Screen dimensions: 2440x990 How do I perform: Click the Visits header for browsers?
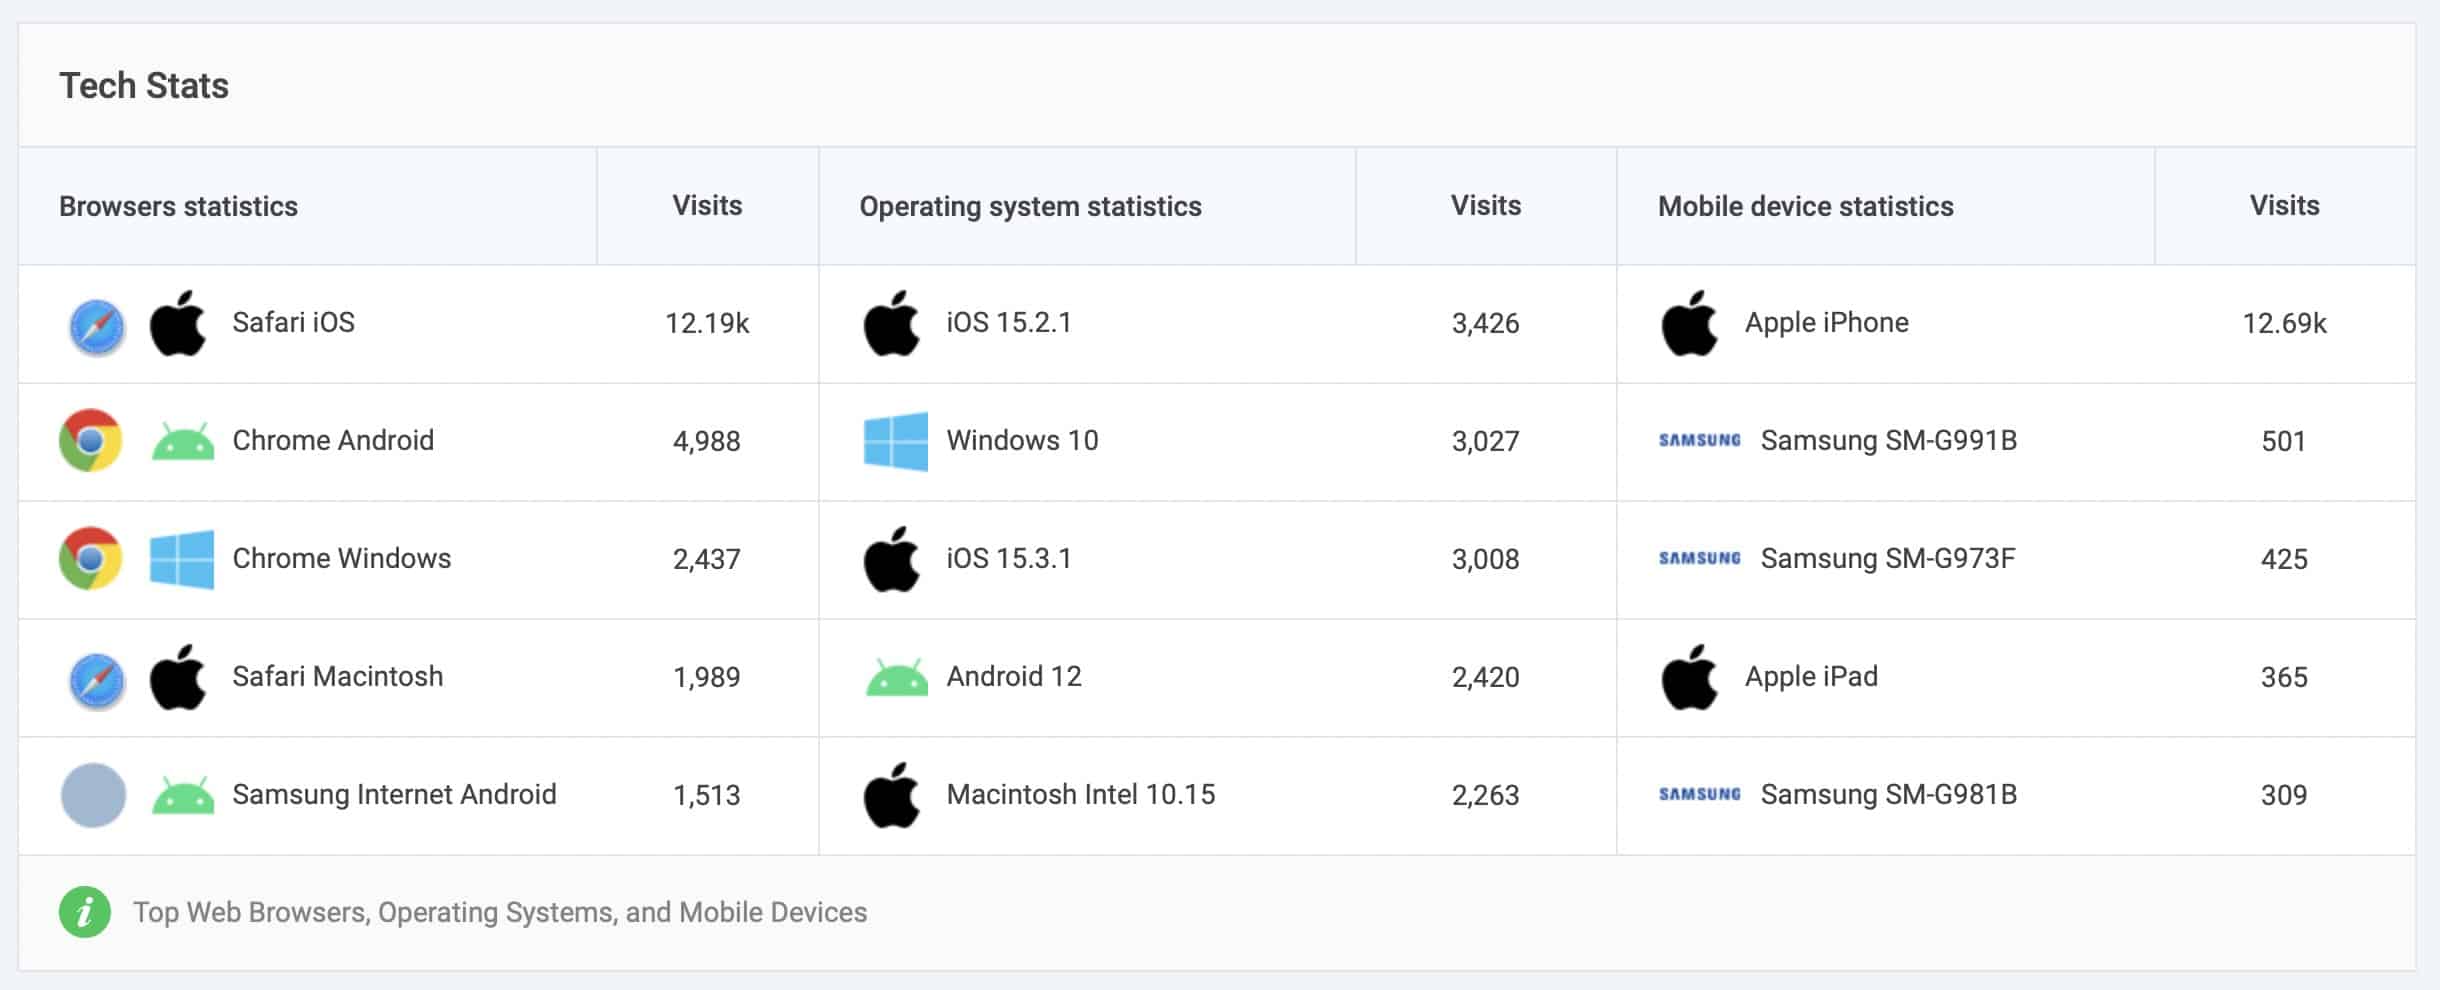pyautogui.click(x=707, y=206)
